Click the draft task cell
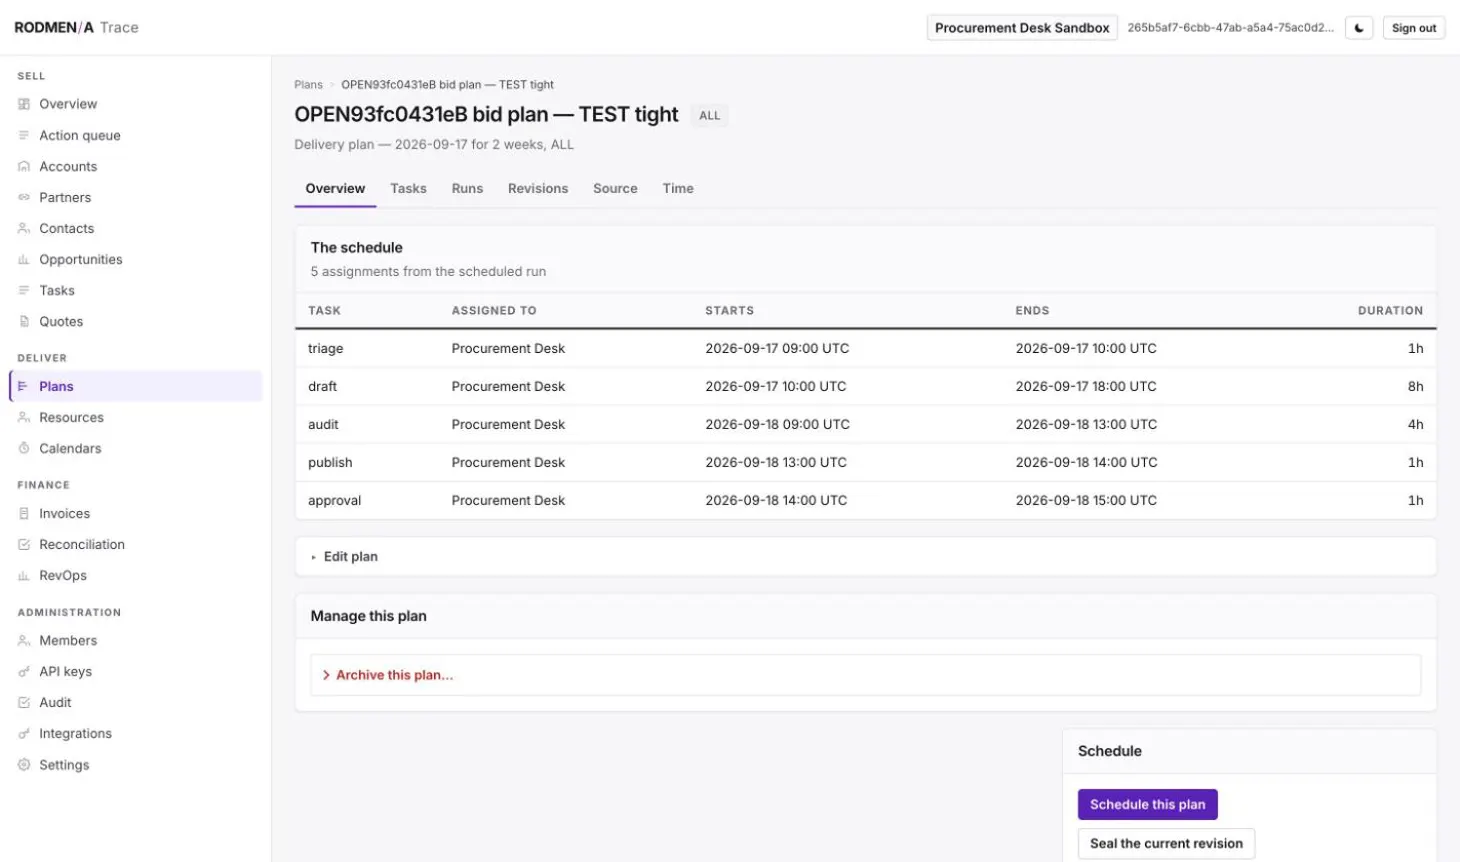The width and height of the screenshot is (1460, 862). (322, 386)
